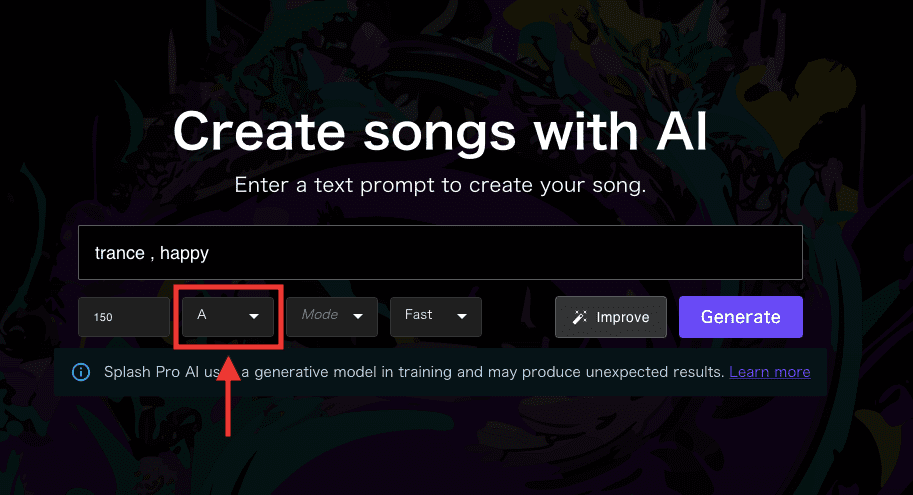Viewport: 913px width, 495px height.
Task: Click the Generate button
Action: [x=741, y=317]
